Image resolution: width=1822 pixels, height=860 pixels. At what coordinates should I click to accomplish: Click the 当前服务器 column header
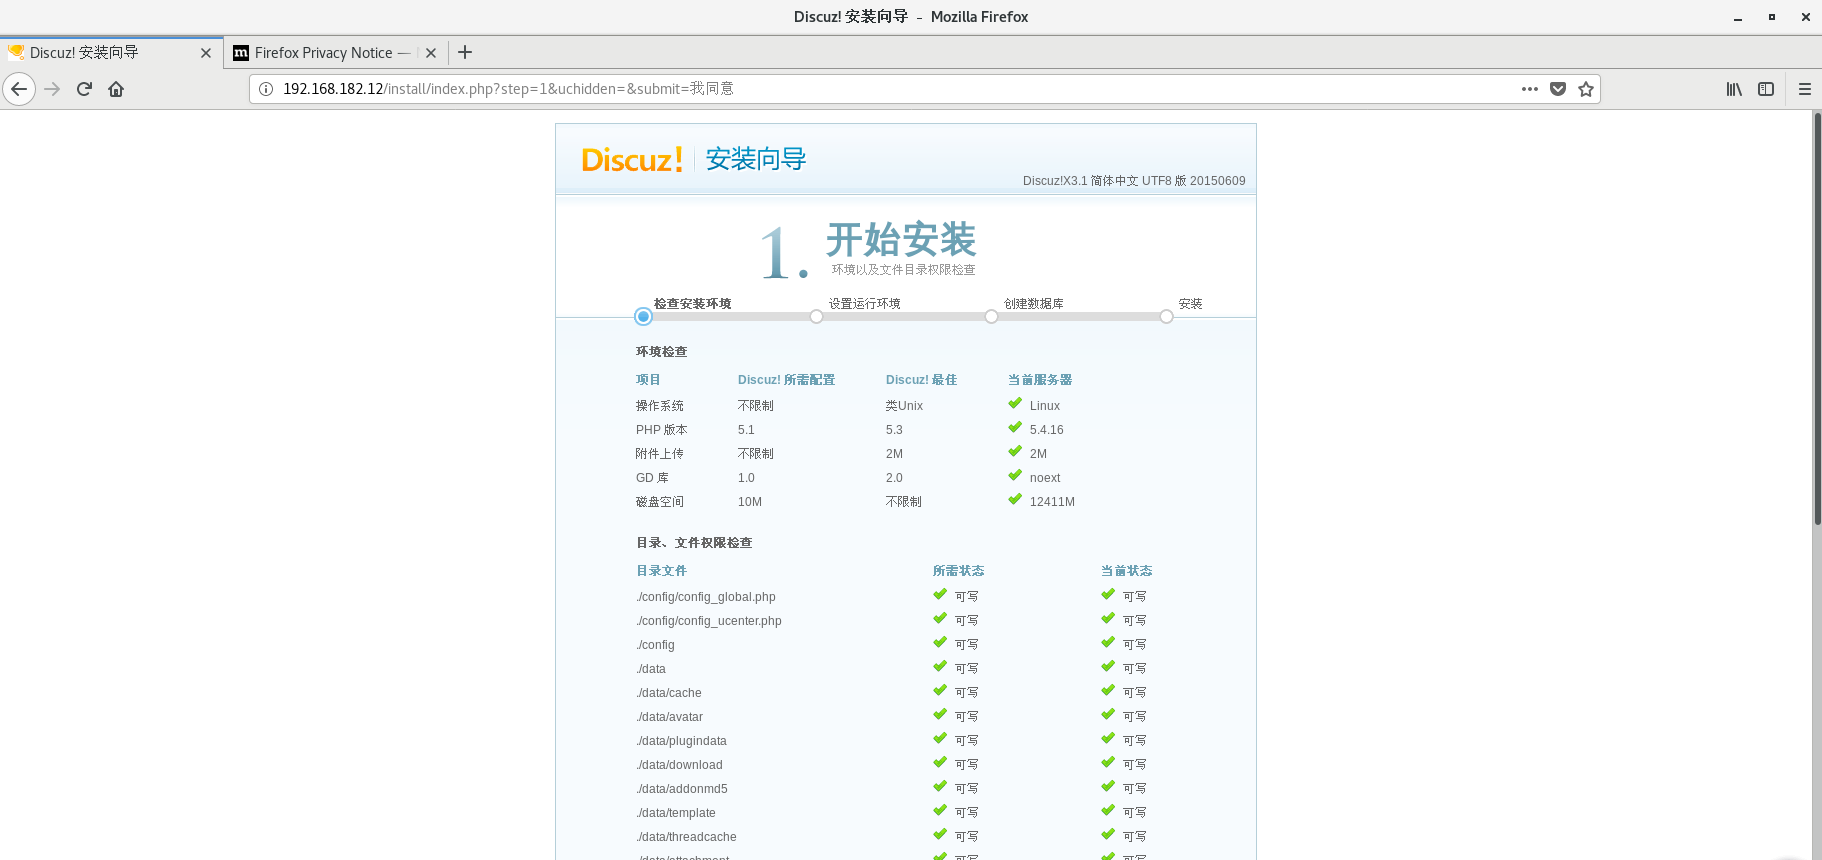click(x=1040, y=380)
